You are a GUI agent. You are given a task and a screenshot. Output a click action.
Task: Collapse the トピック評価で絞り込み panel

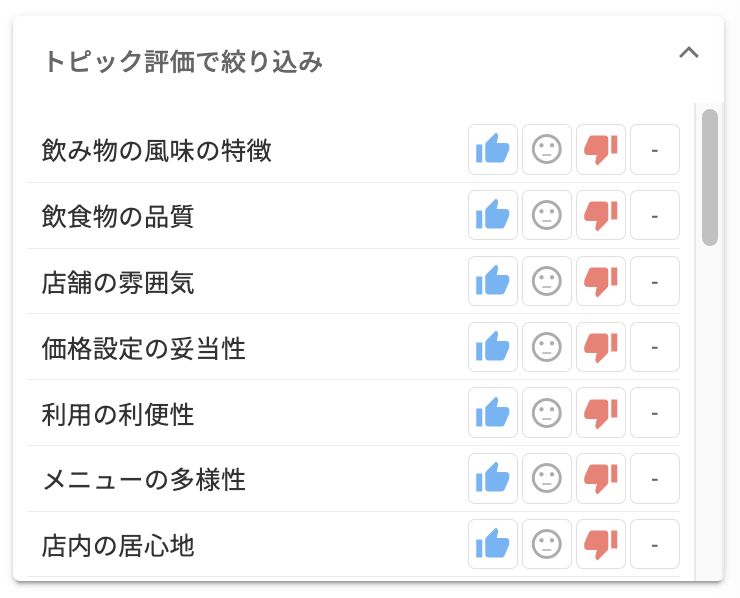click(688, 54)
